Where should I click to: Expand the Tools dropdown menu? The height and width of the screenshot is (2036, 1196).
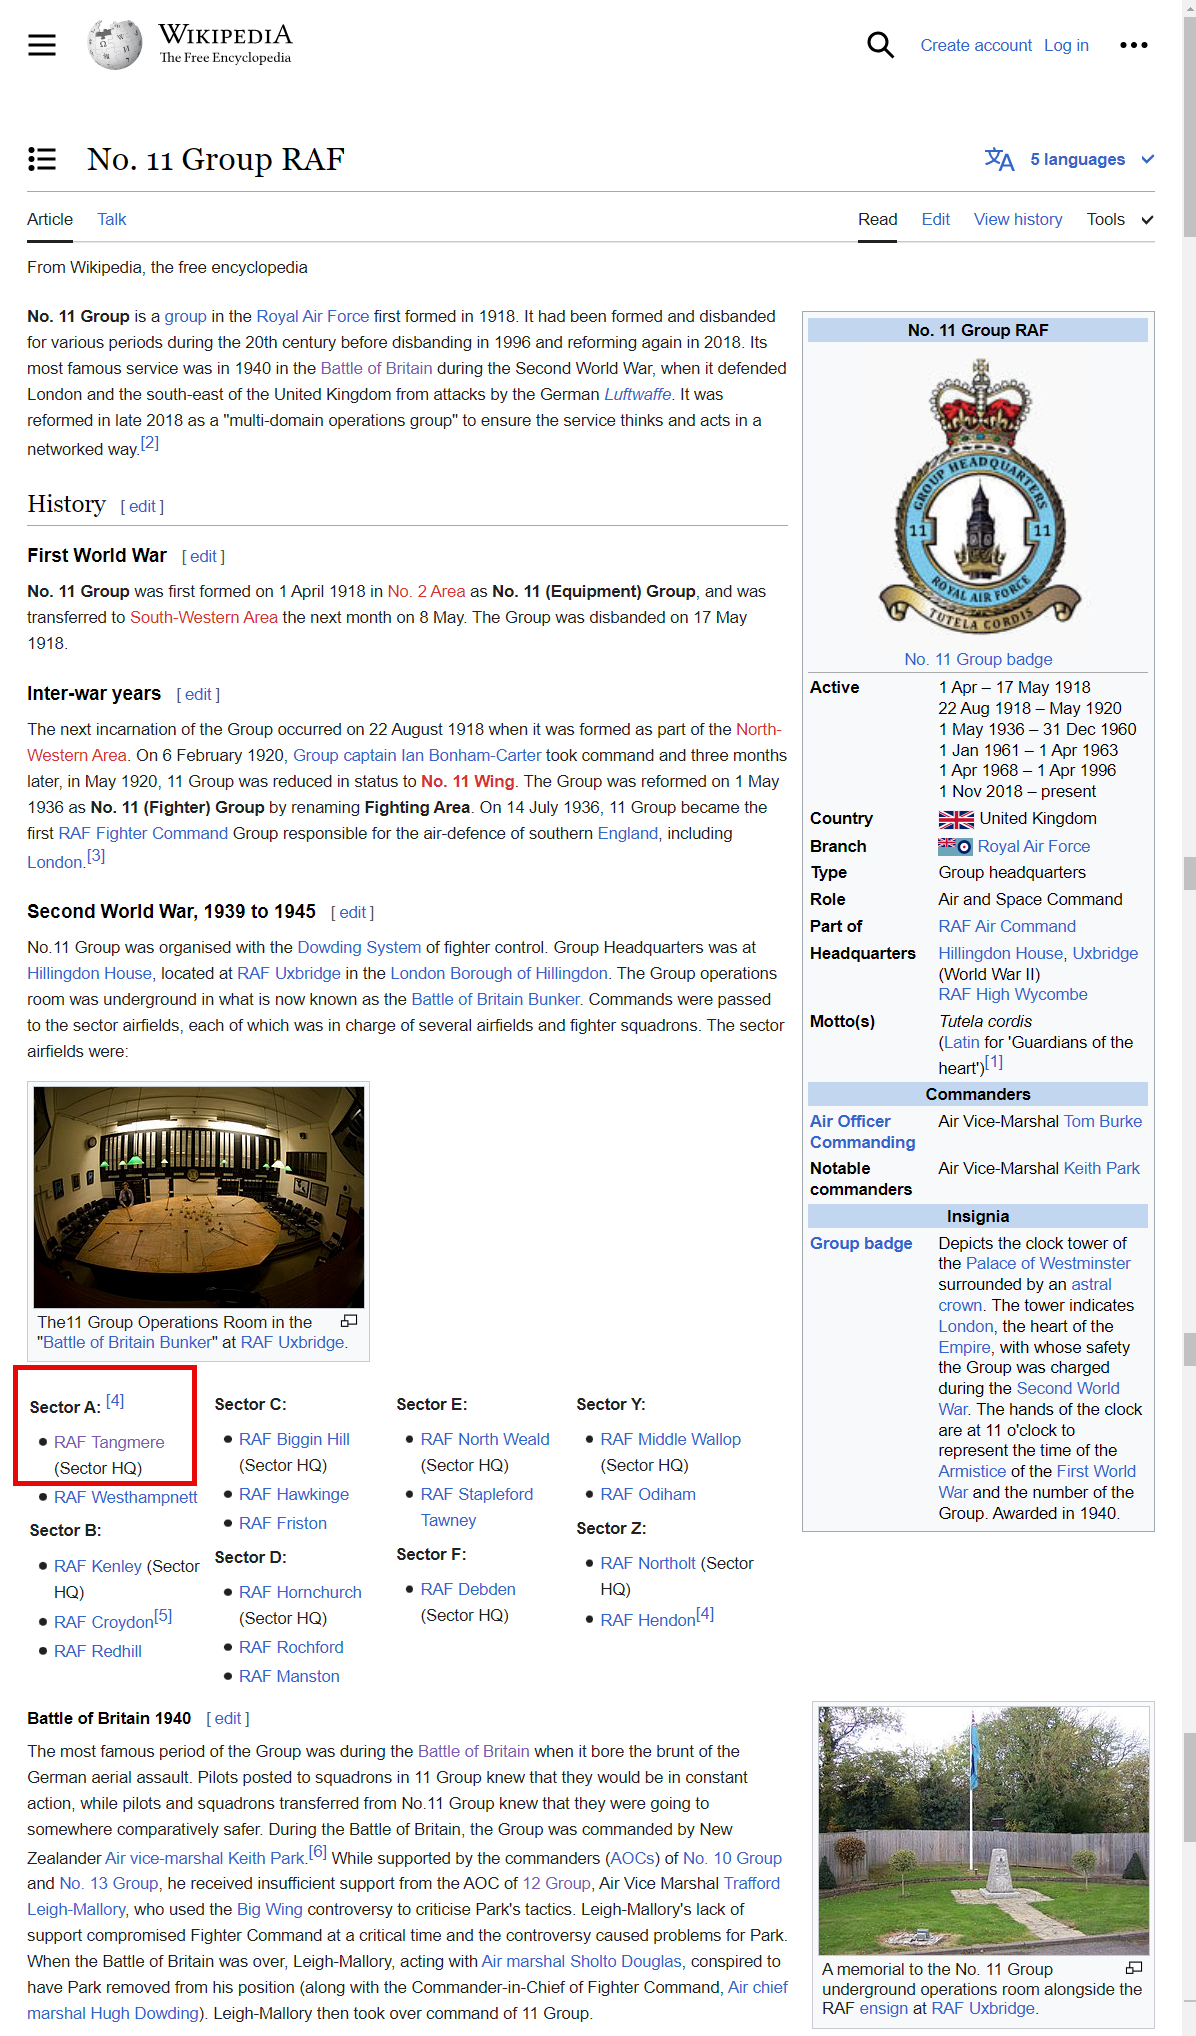click(x=1119, y=219)
